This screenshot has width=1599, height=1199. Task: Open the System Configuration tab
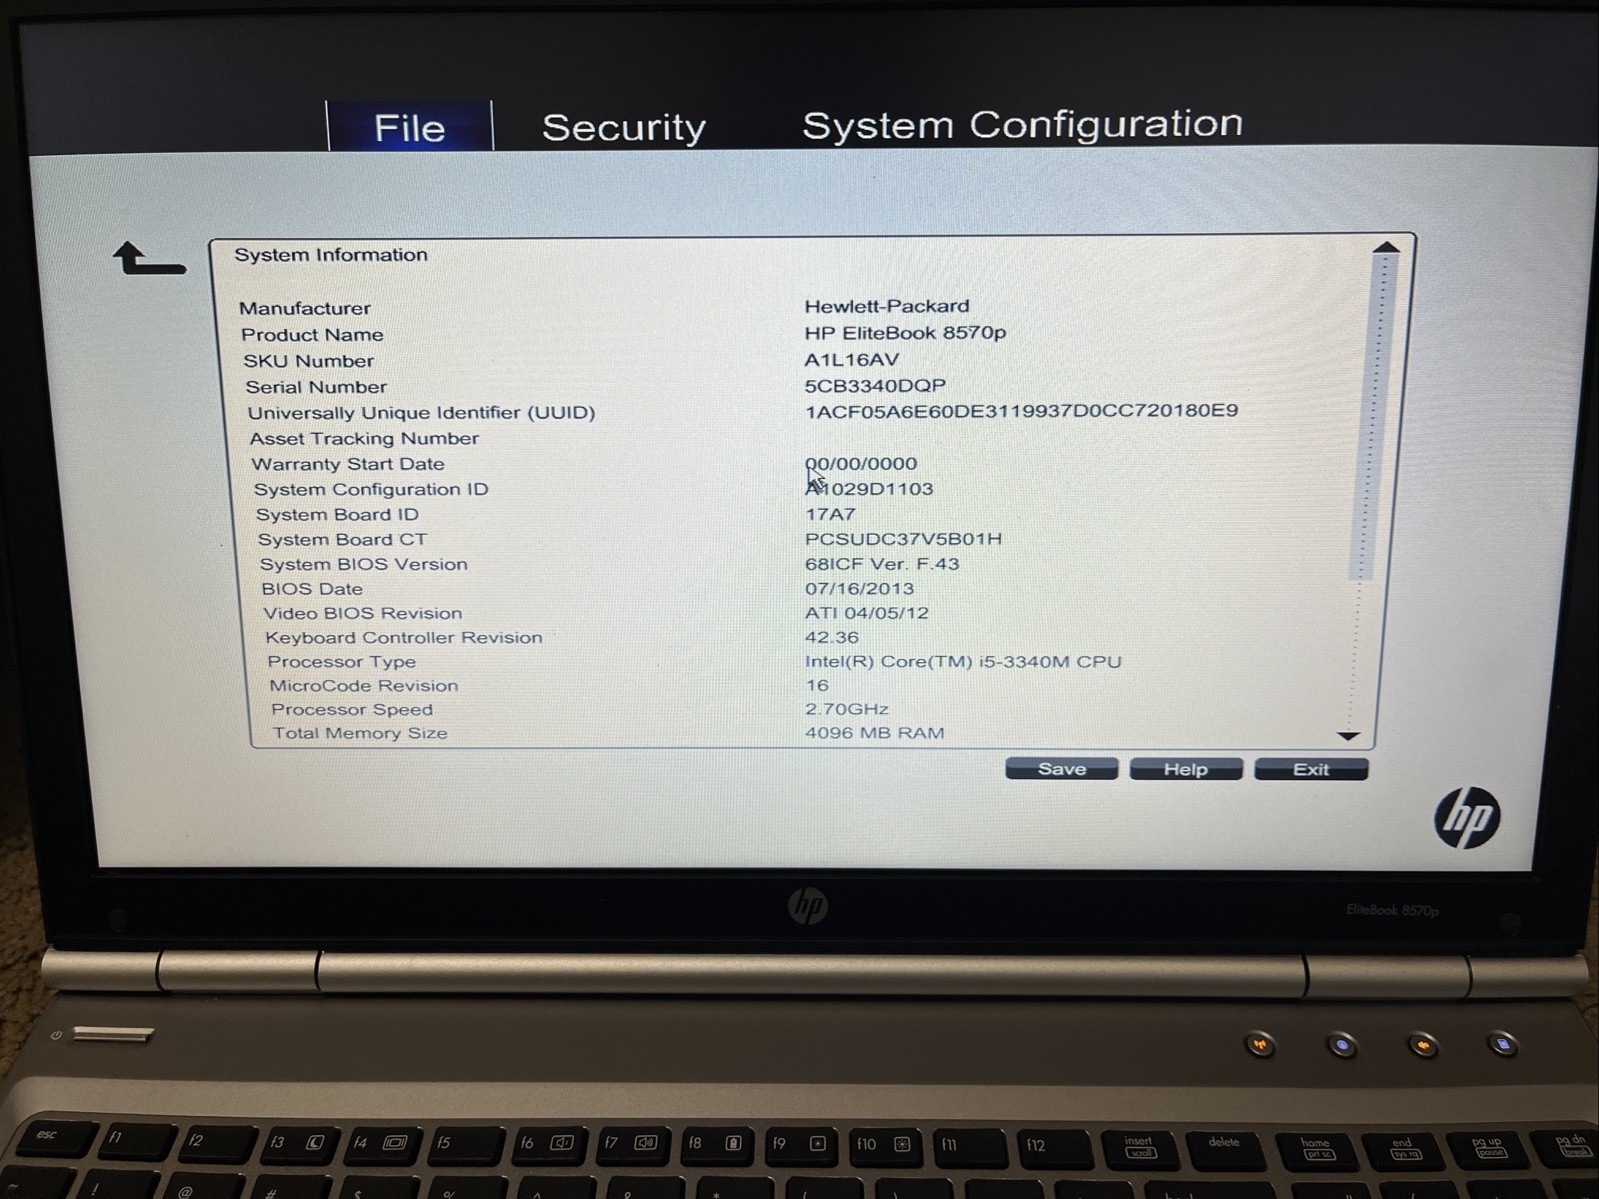pyautogui.click(x=1022, y=125)
